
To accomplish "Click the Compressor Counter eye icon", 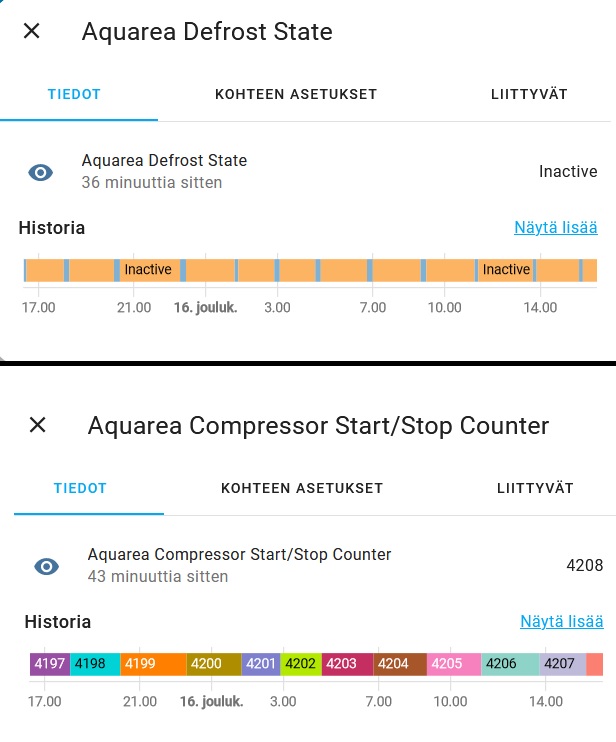I will (46, 566).
